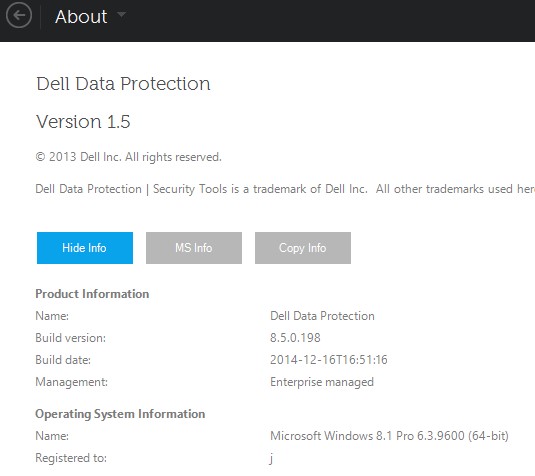535x476 pixels.
Task: Select the Operating System Information heading
Action: pos(120,414)
